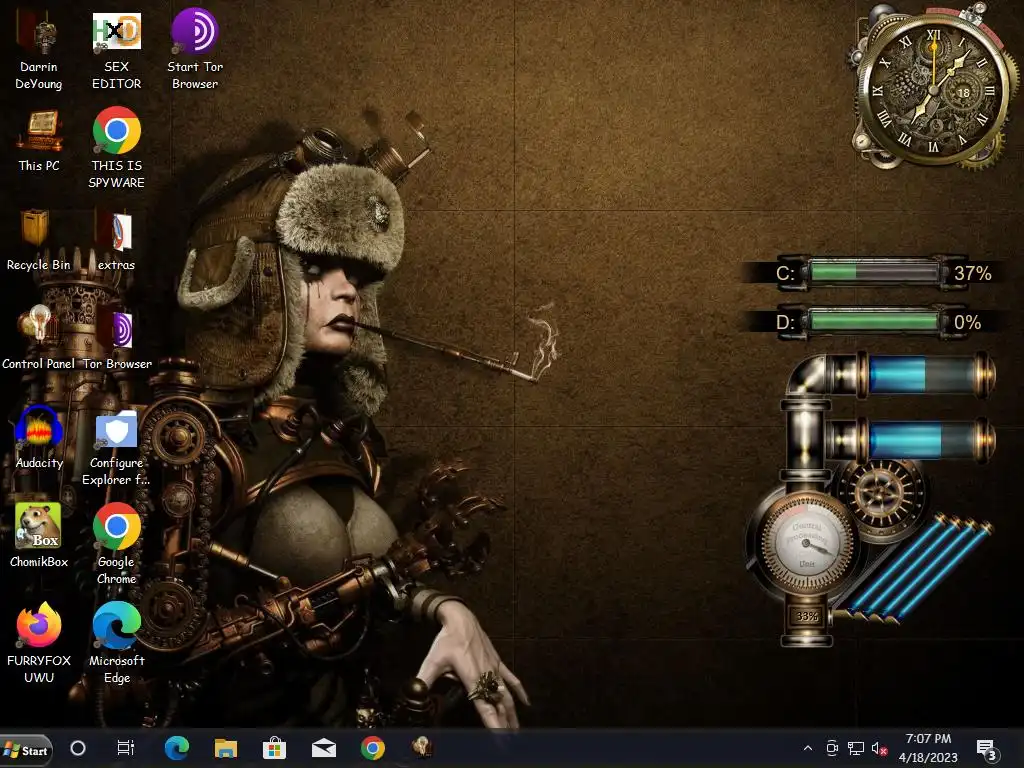Open the clock showing 7:07 PM
1024x768 pixels.
click(x=928, y=748)
